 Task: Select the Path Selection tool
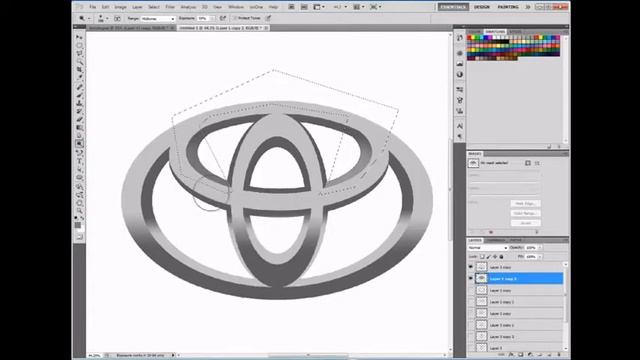pos(79,169)
